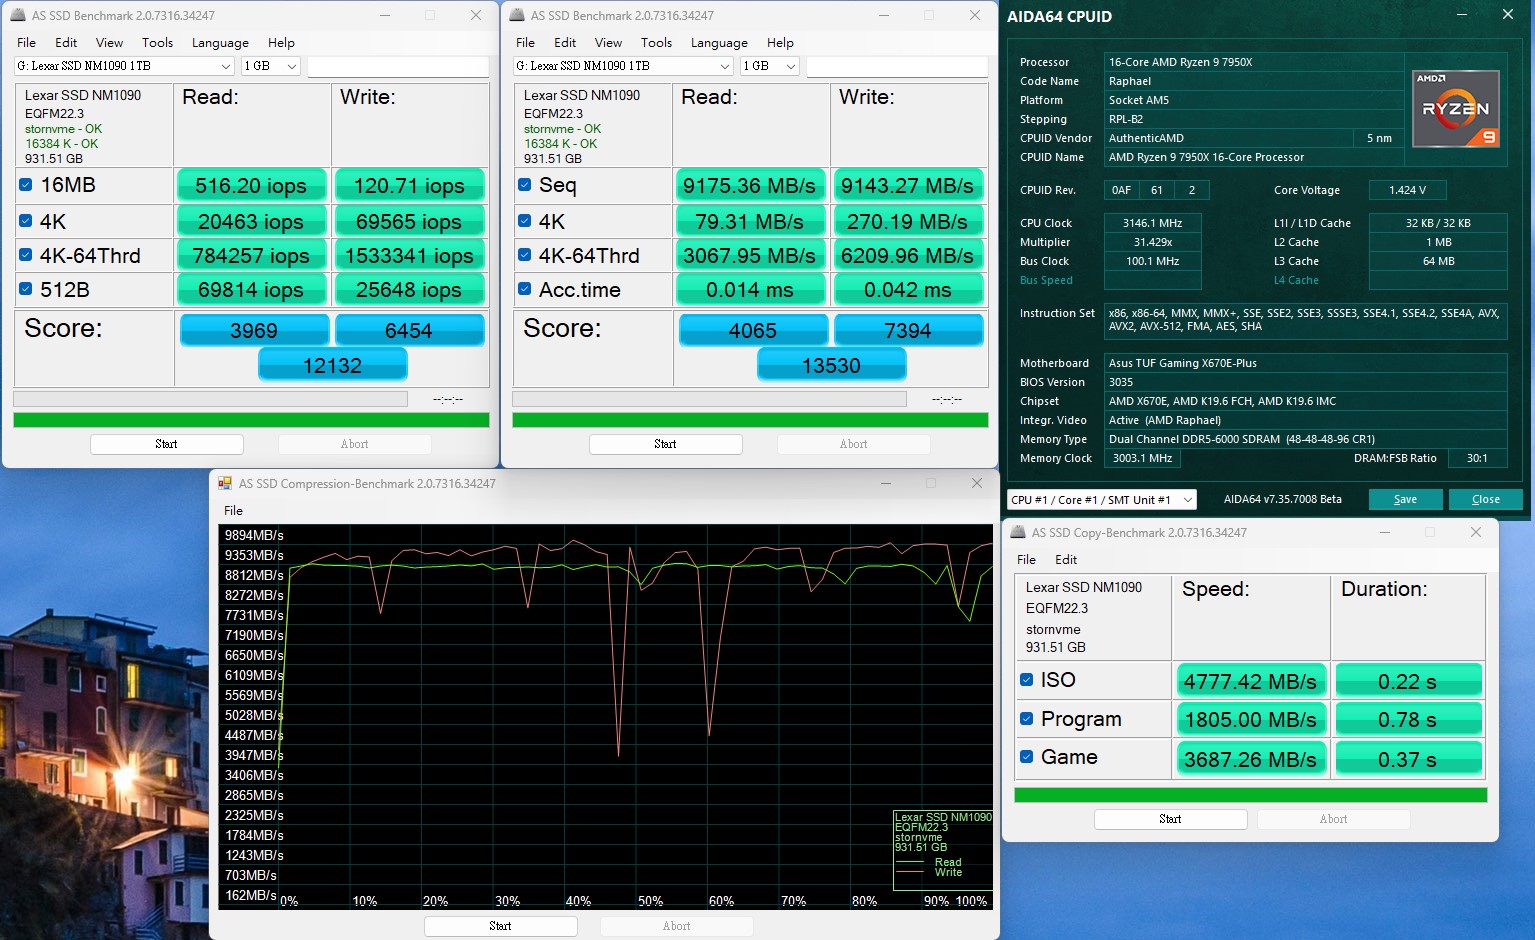The width and height of the screenshot is (1535, 940).
Task: Open View menu in left AS SSD window
Action: pyautogui.click(x=109, y=42)
